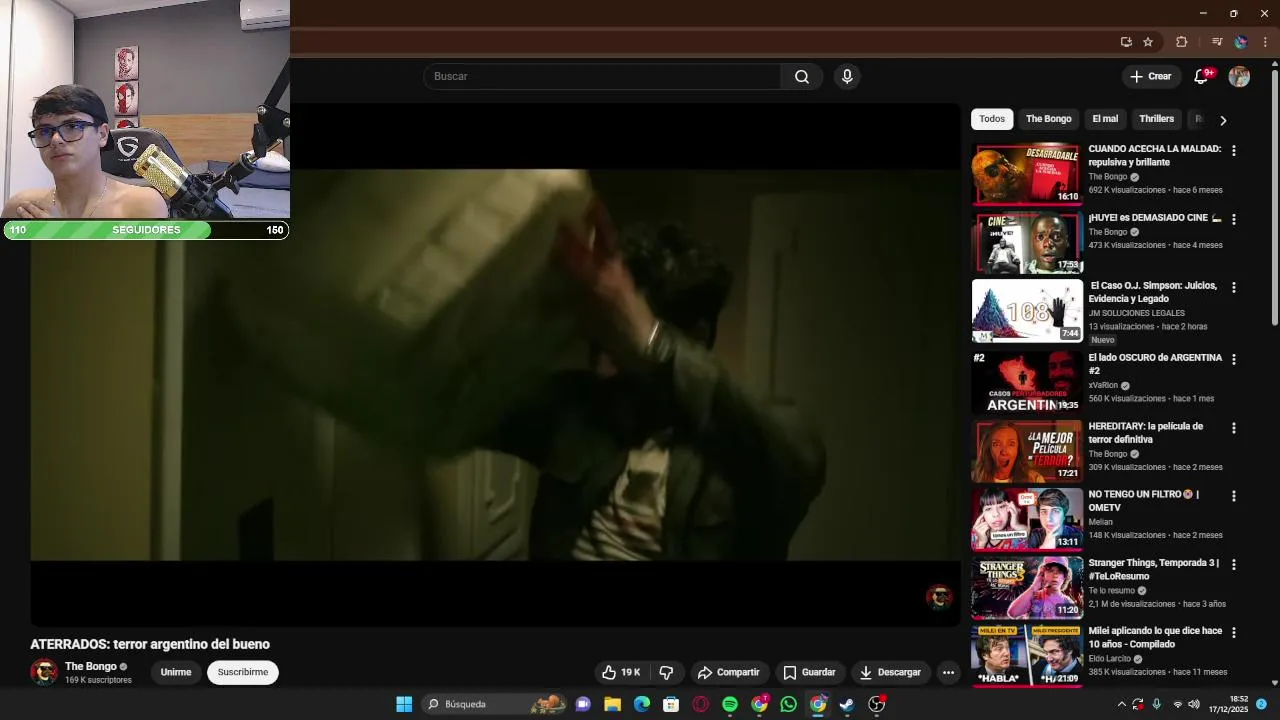The height and width of the screenshot is (720, 1280).
Task: Open WhatsApp from the taskbar
Action: tap(789, 704)
